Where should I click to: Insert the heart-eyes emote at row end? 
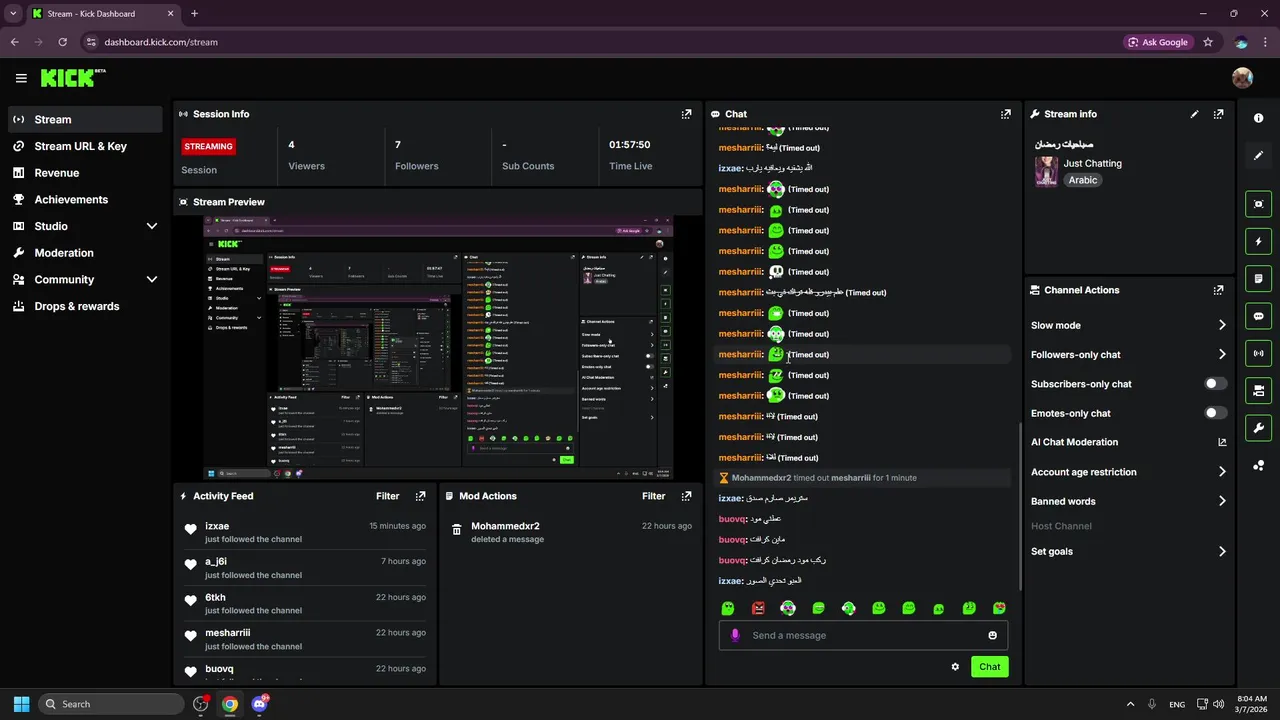(x=998, y=608)
